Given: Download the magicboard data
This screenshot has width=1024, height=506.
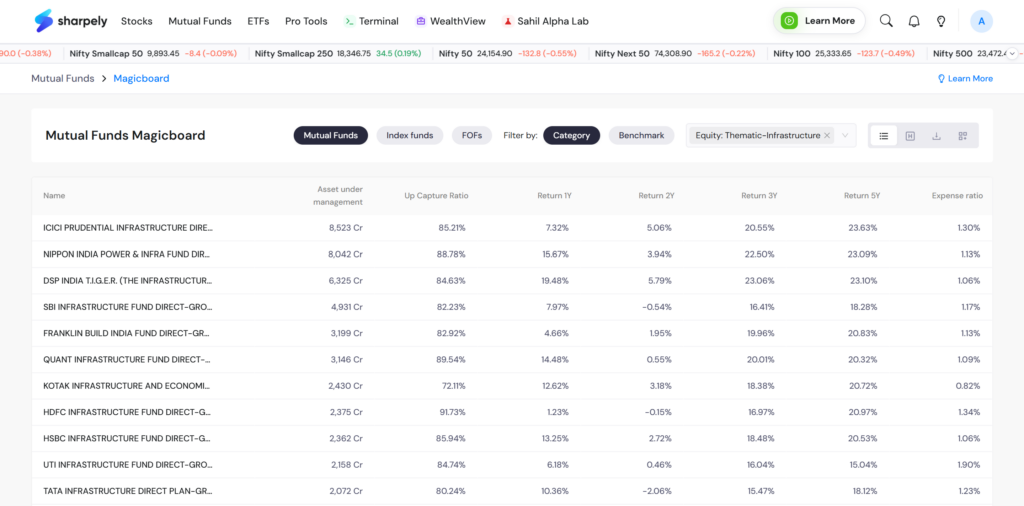Looking at the screenshot, I should coord(936,136).
